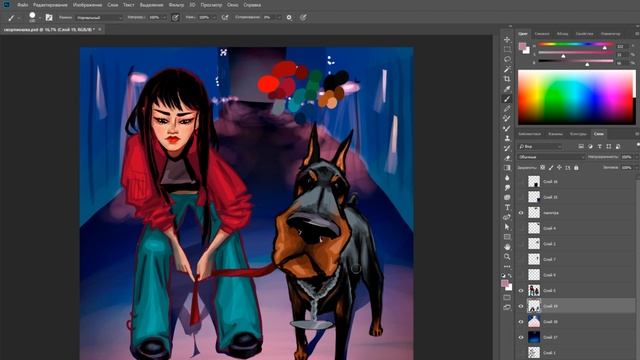Select the Hand tool
Viewport: 640px width, 360px height.
pos(507,247)
